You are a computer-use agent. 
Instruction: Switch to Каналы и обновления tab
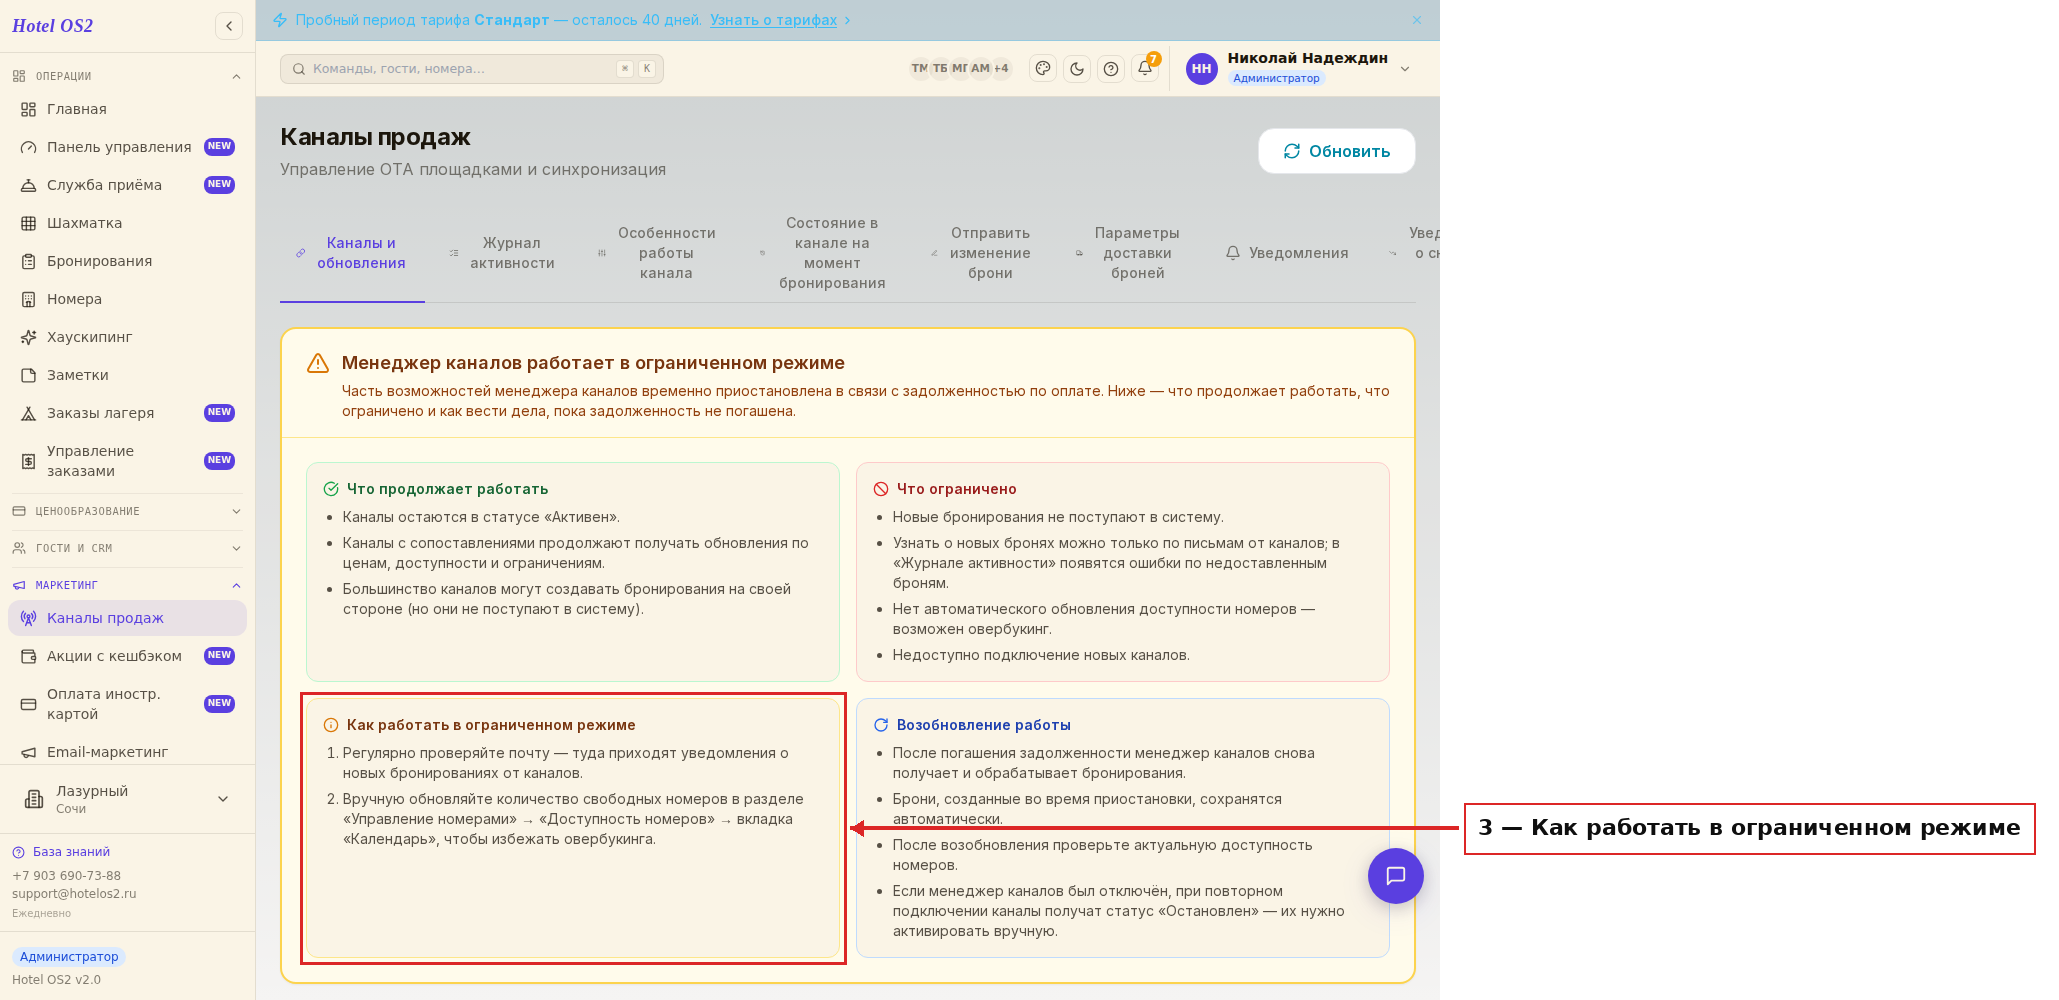click(352, 253)
